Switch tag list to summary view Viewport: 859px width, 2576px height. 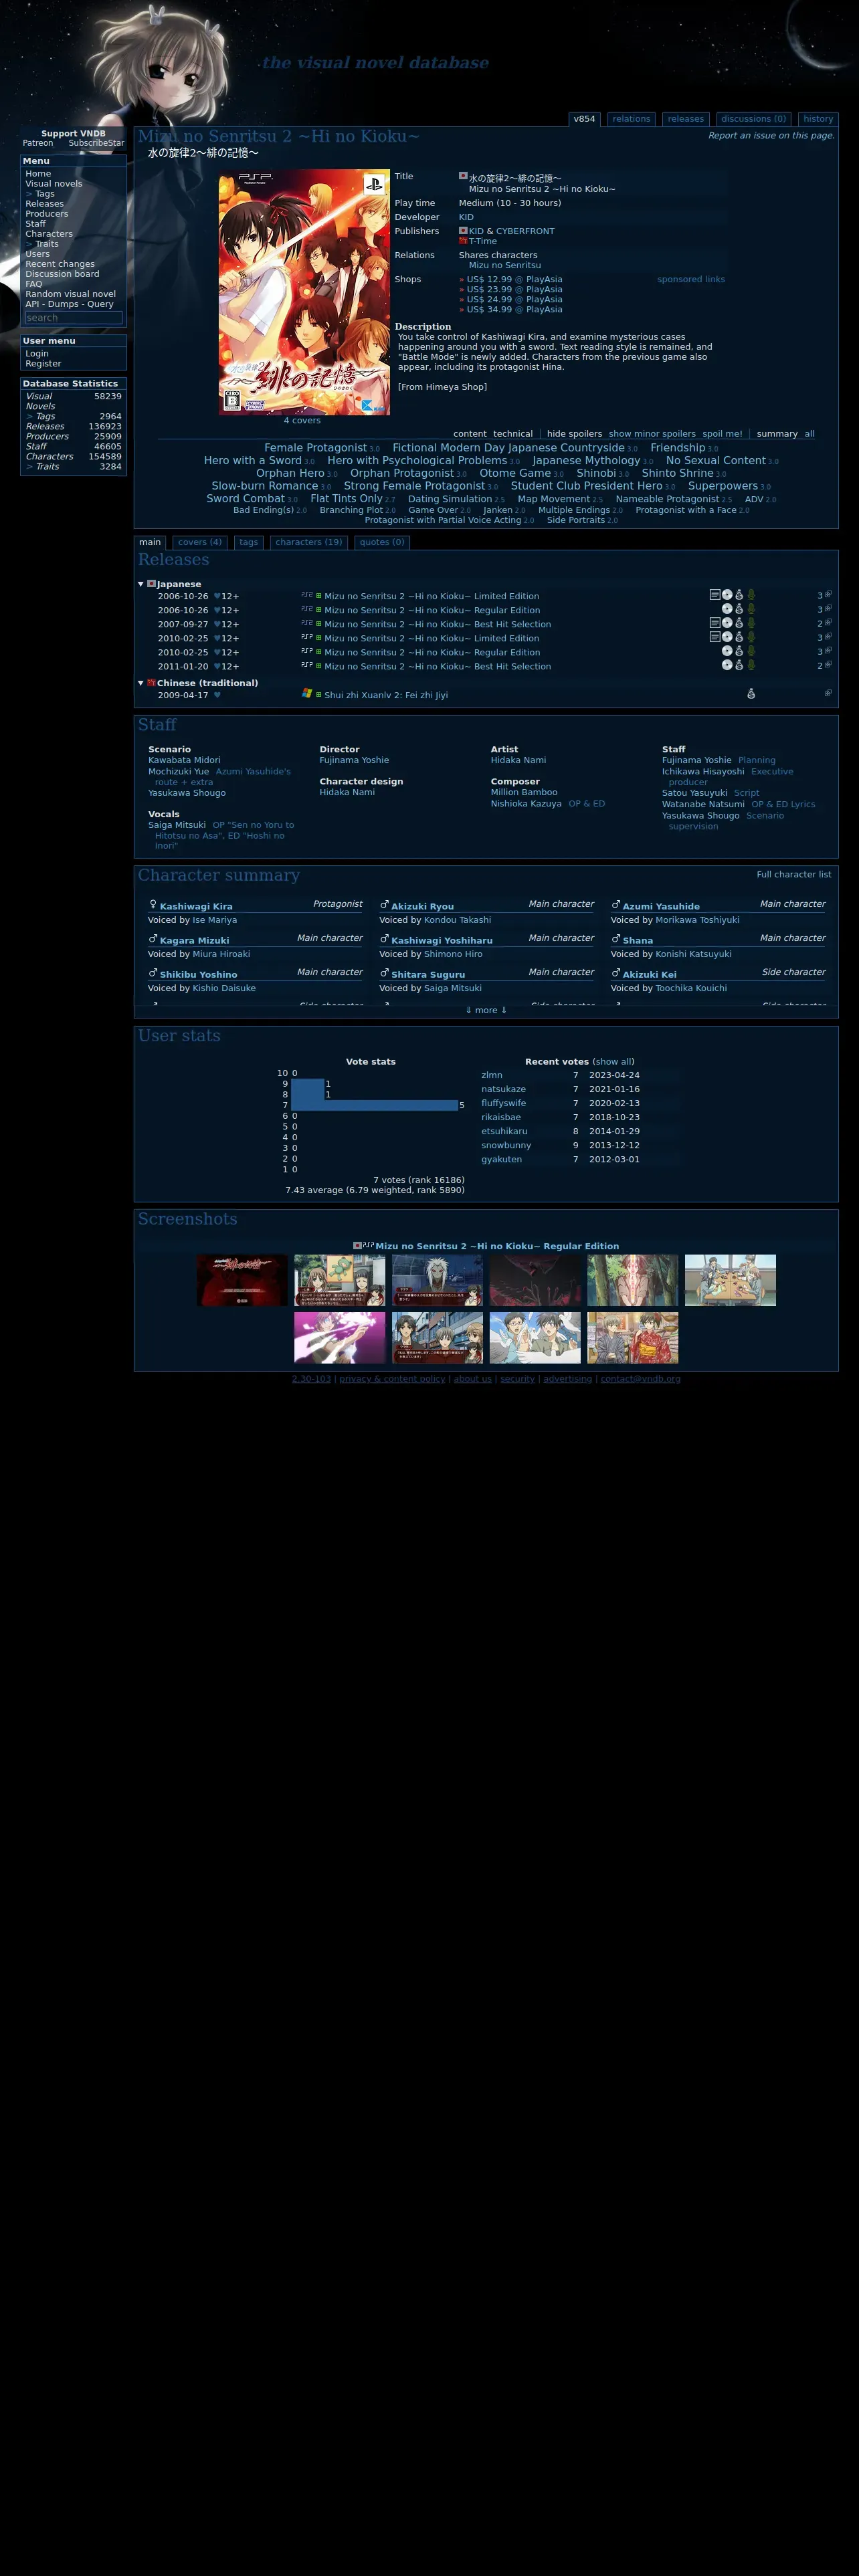(777, 434)
